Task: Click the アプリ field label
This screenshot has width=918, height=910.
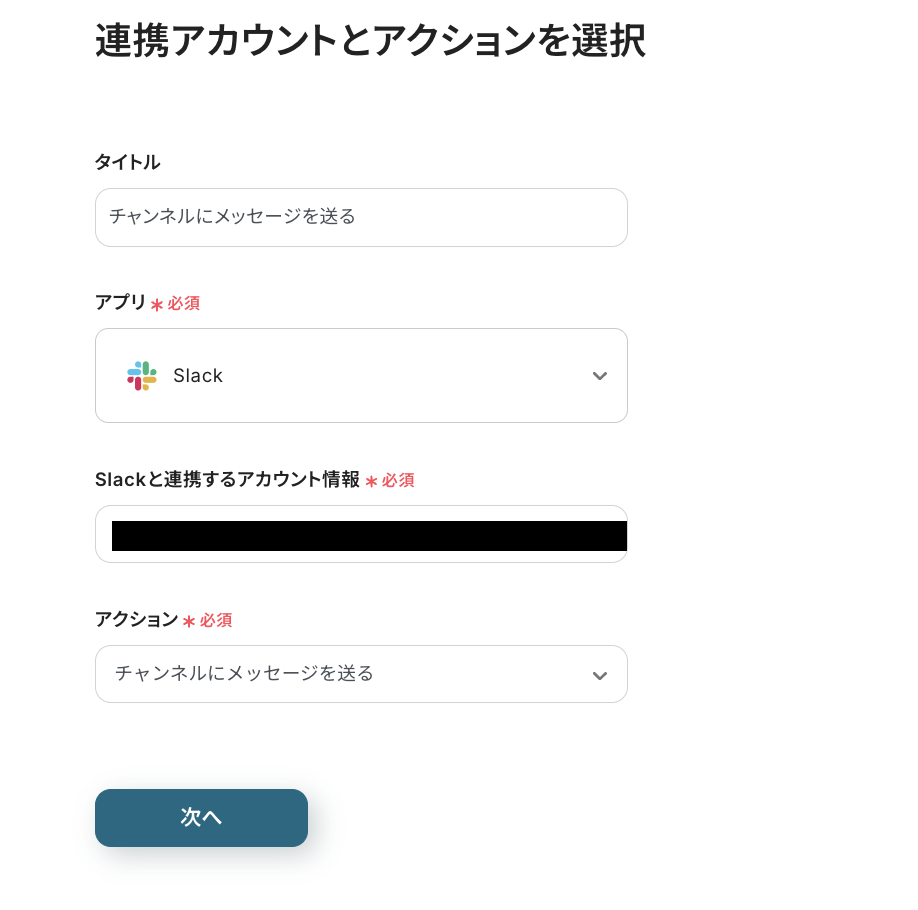Action: tap(121, 303)
